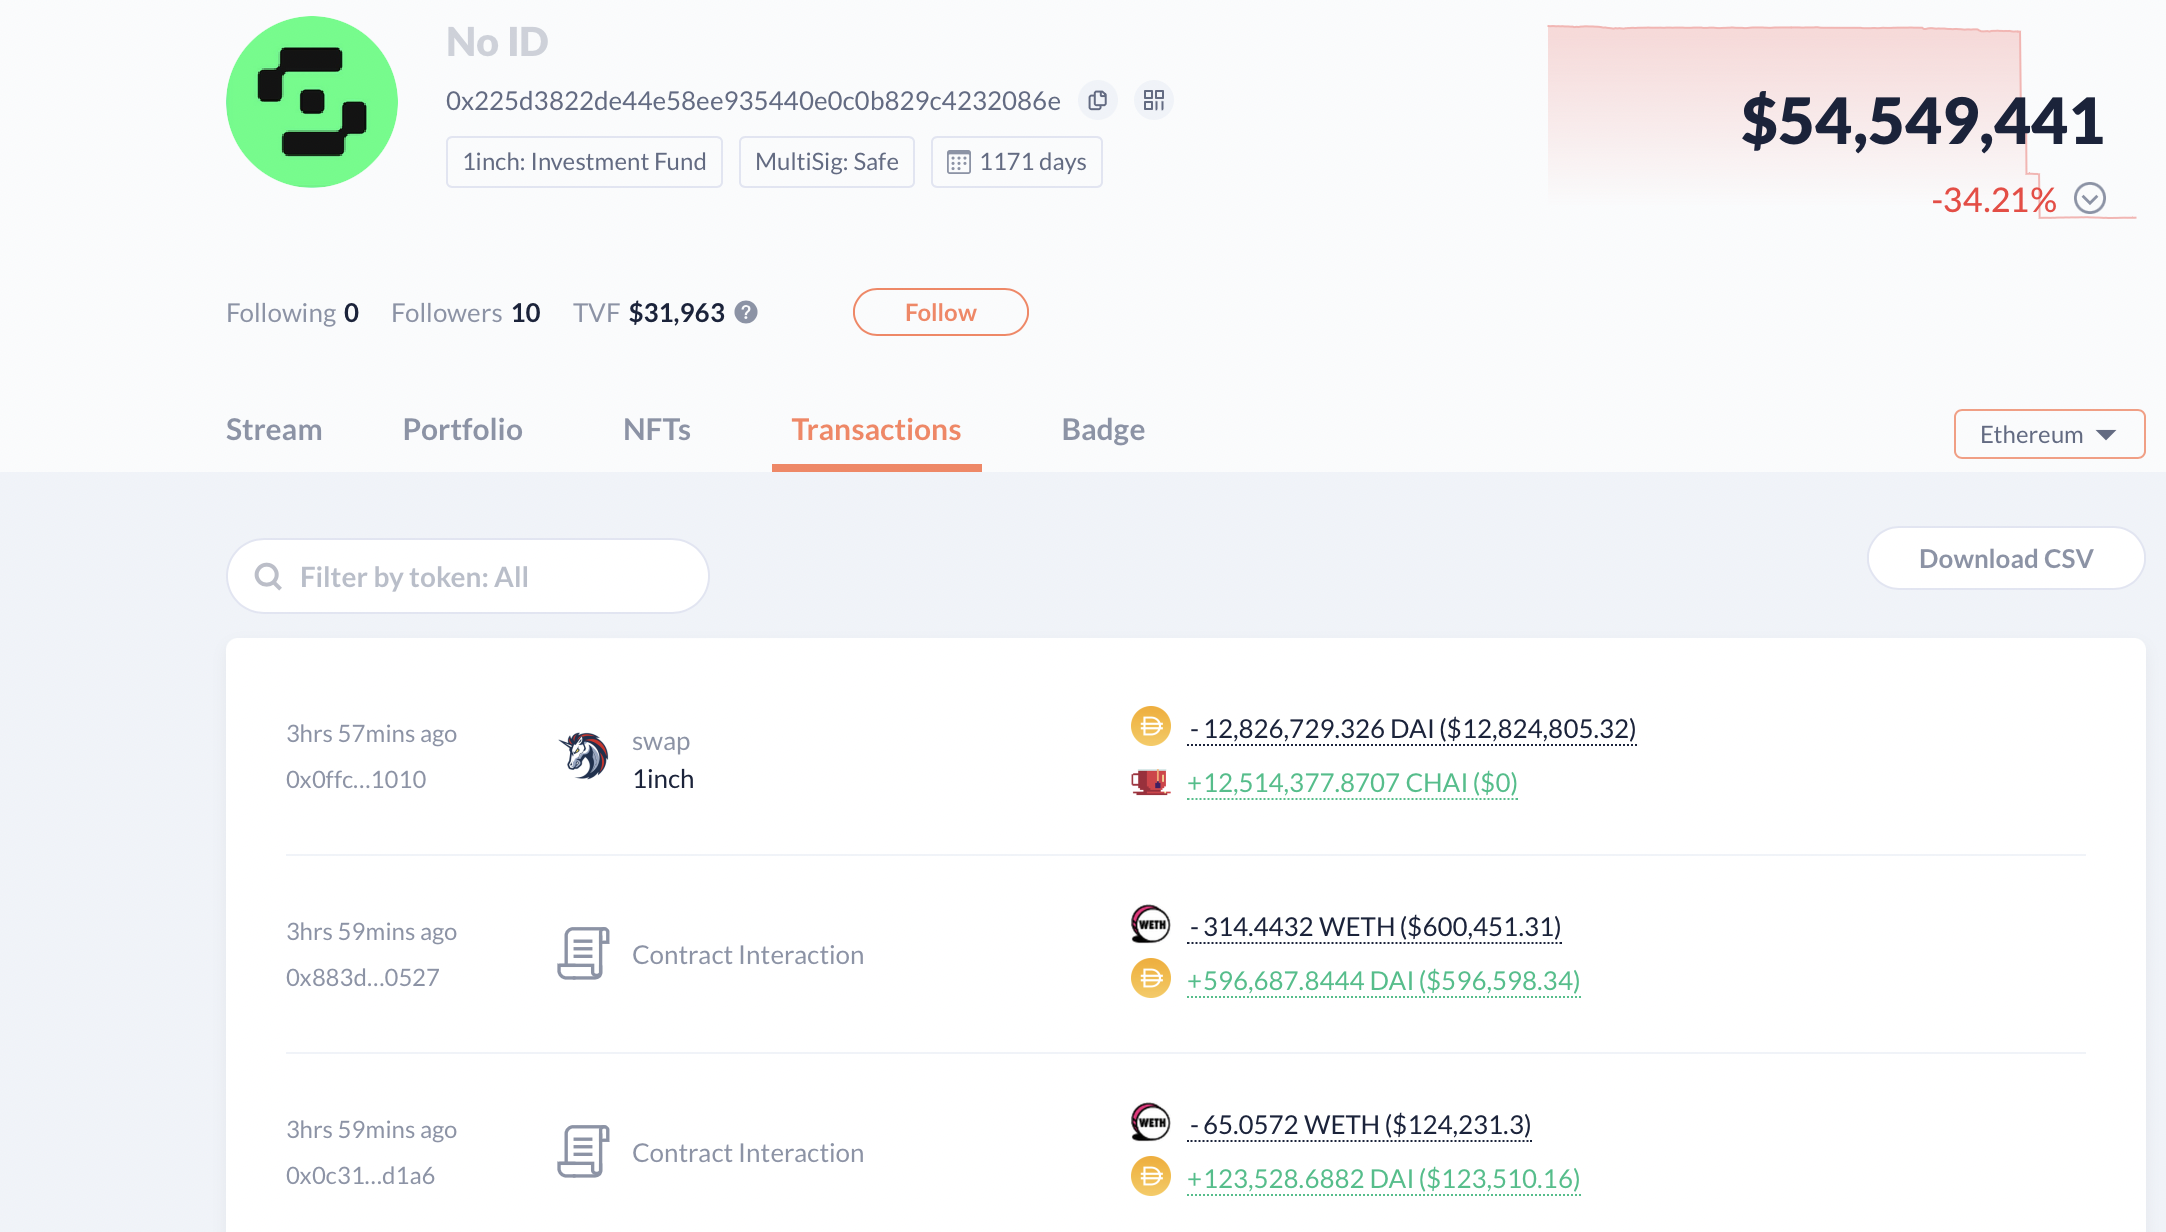This screenshot has width=2166, height=1232.
Task: Click the CHAI token icon
Action: click(x=1151, y=781)
